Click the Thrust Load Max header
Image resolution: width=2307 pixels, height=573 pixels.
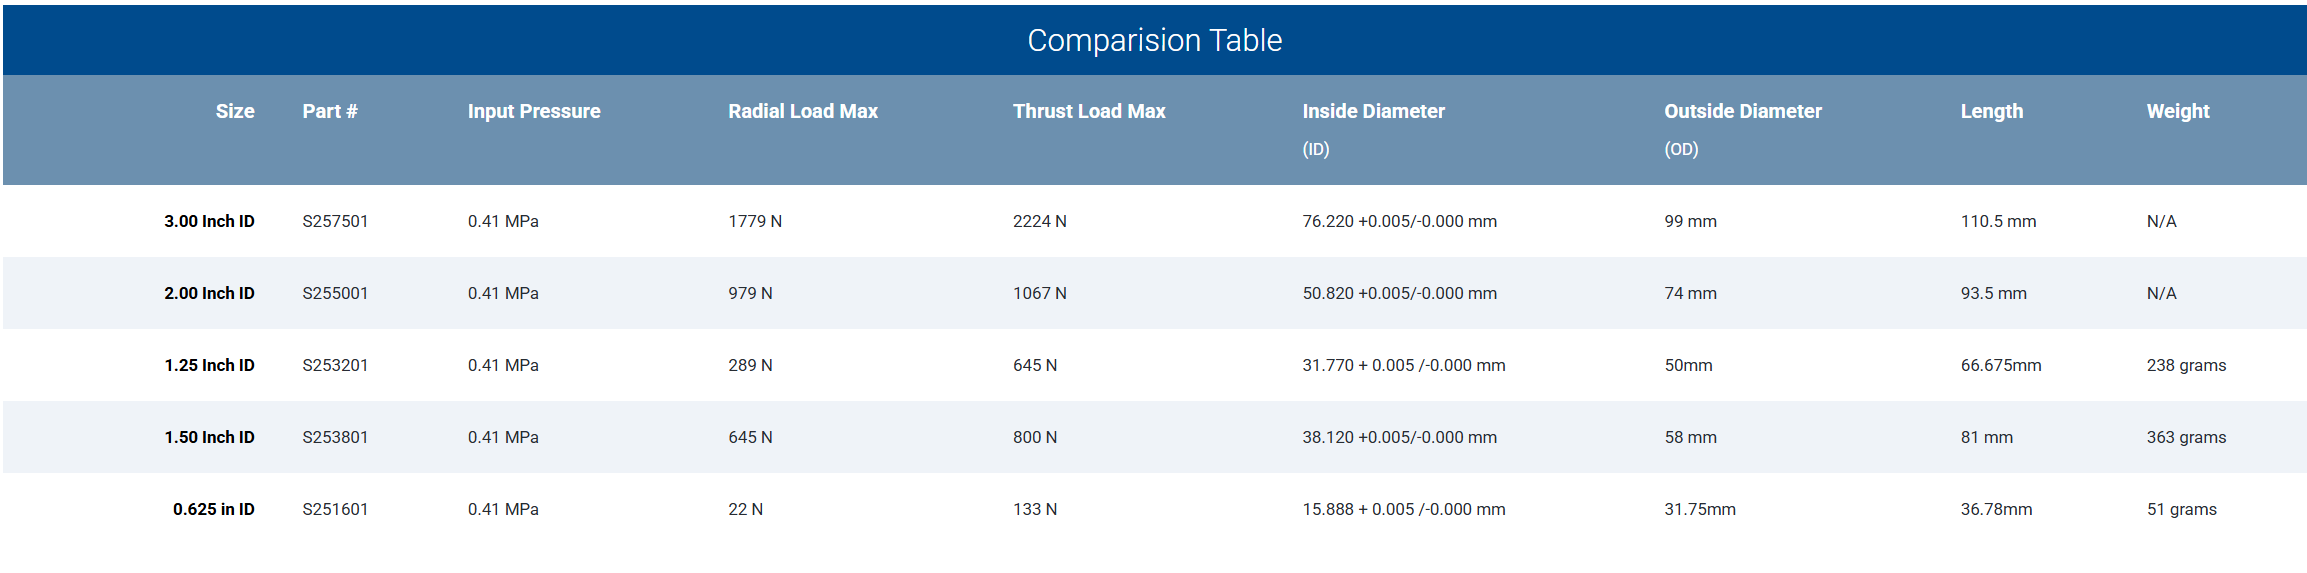[1089, 111]
